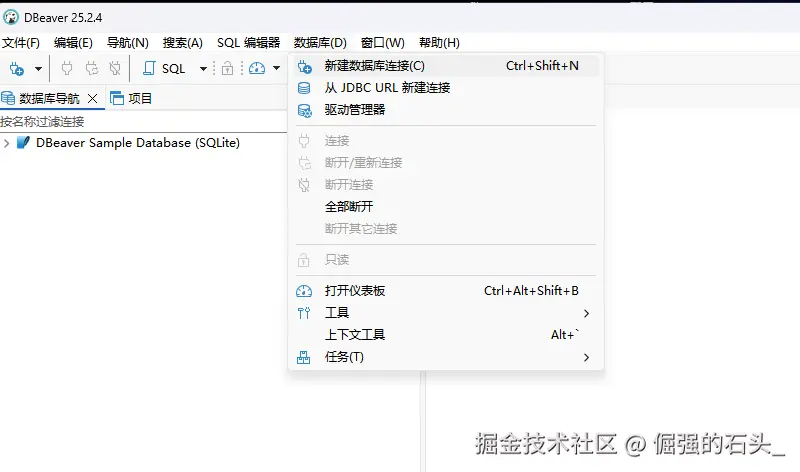Select DBeaver Sample Database (SQLite) connection
The image size is (800, 472).
pos(138,143)
